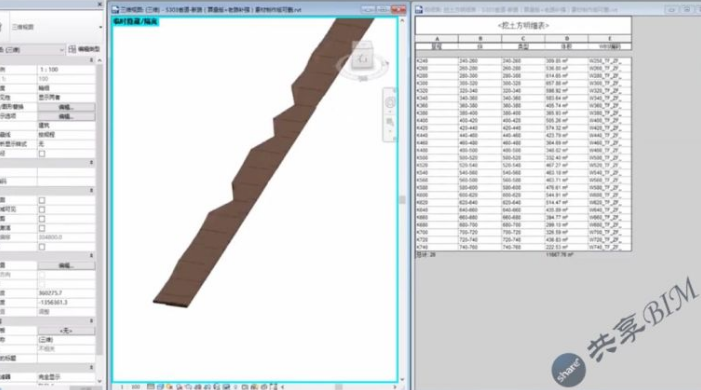Click the detail level icon on view control bar
The width and height of the screenshot is (701, 390).
151,386
